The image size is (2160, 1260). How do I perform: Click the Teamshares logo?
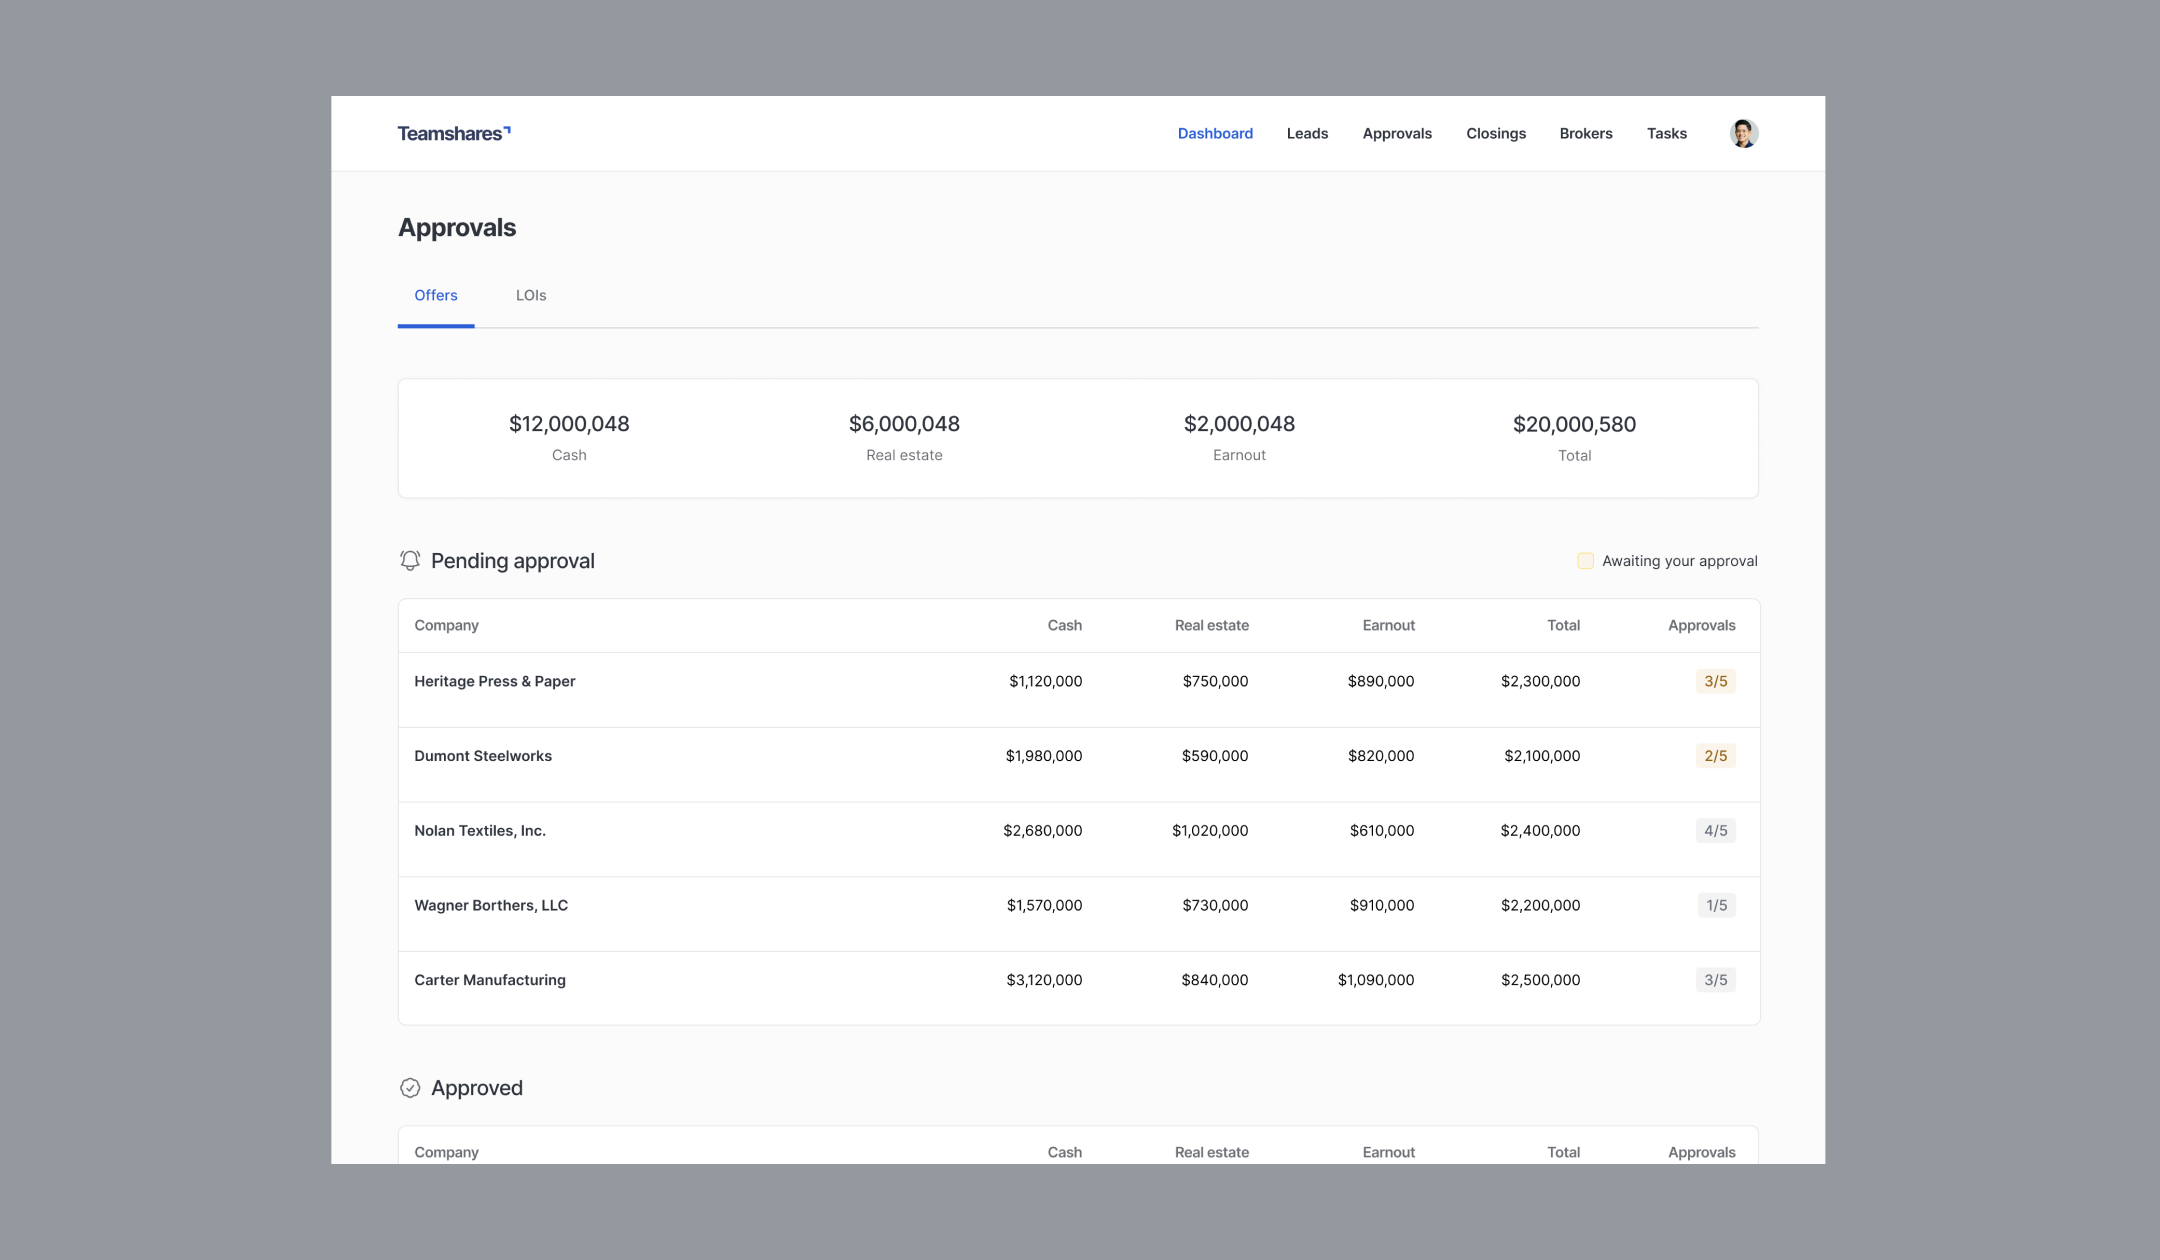[x=454, y=133]
